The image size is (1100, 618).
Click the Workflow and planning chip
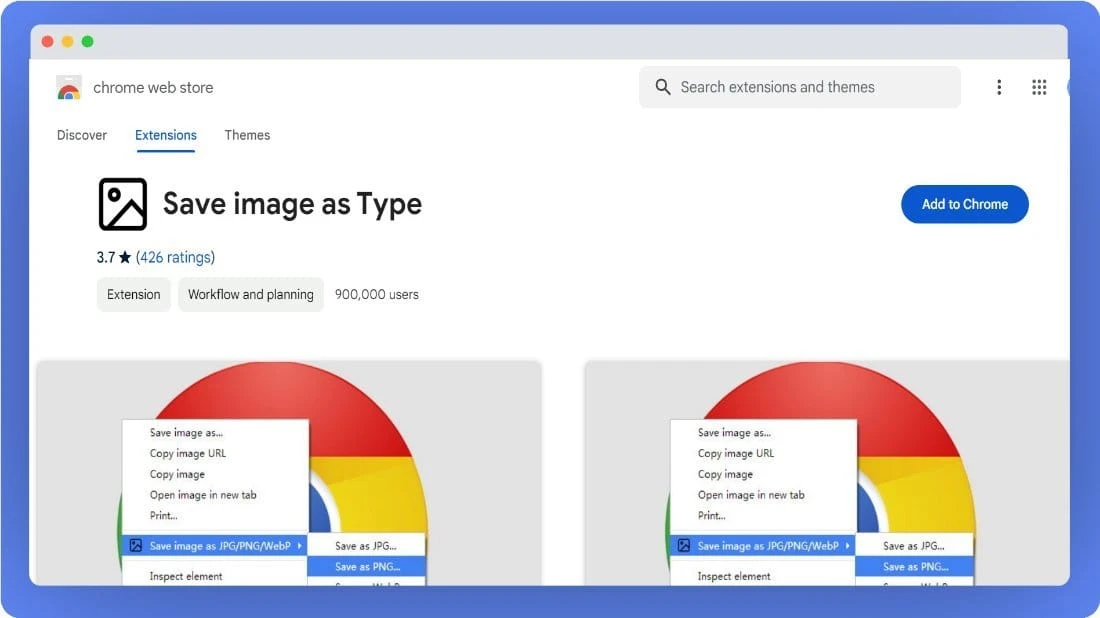coord(250,295)
